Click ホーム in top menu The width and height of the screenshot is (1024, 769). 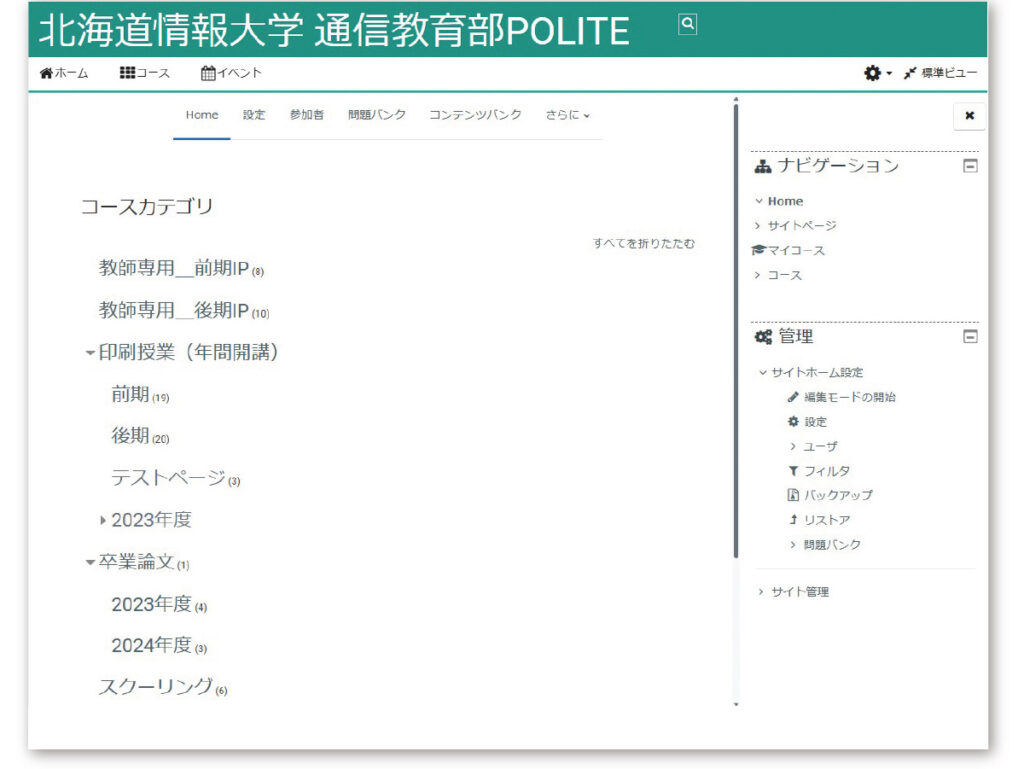[71, 73]
